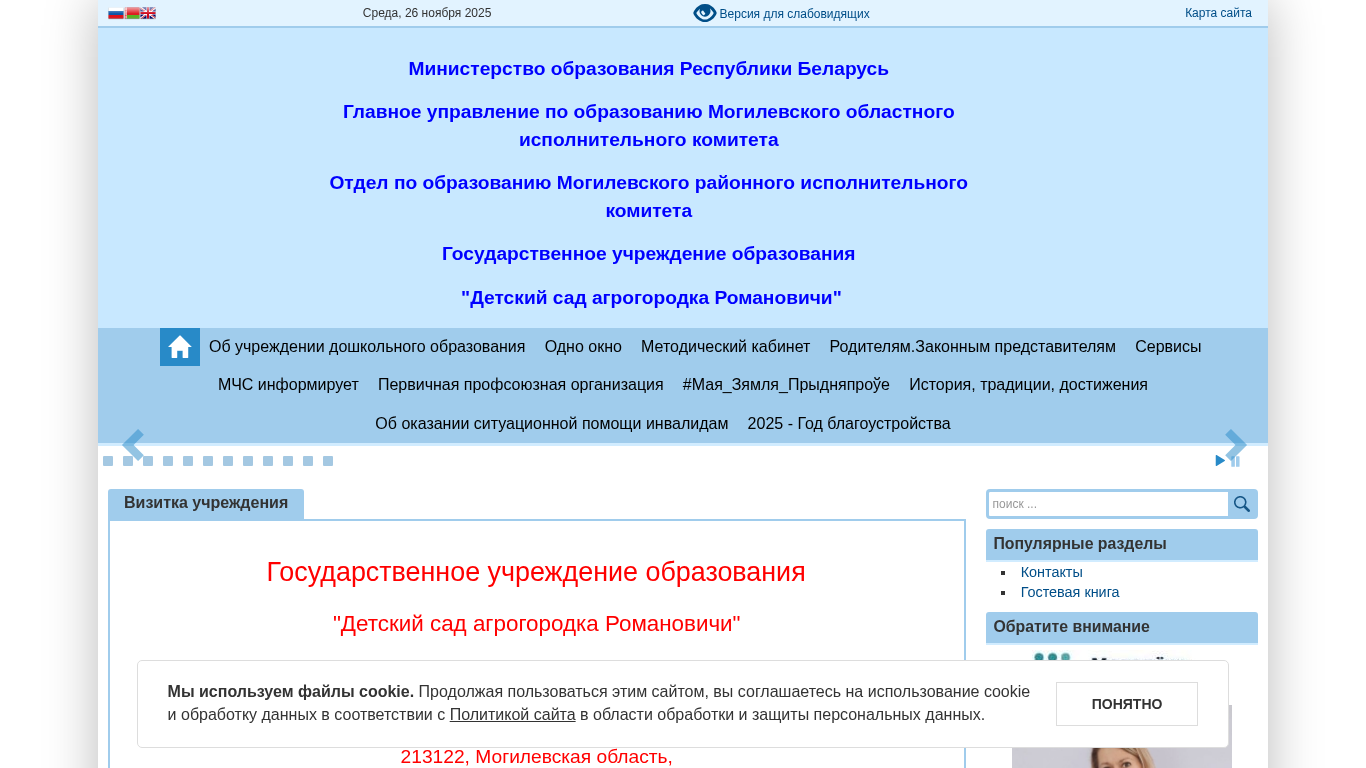Start the slideshow with play button
1366x768 pixels.
tap(1220, 461)
